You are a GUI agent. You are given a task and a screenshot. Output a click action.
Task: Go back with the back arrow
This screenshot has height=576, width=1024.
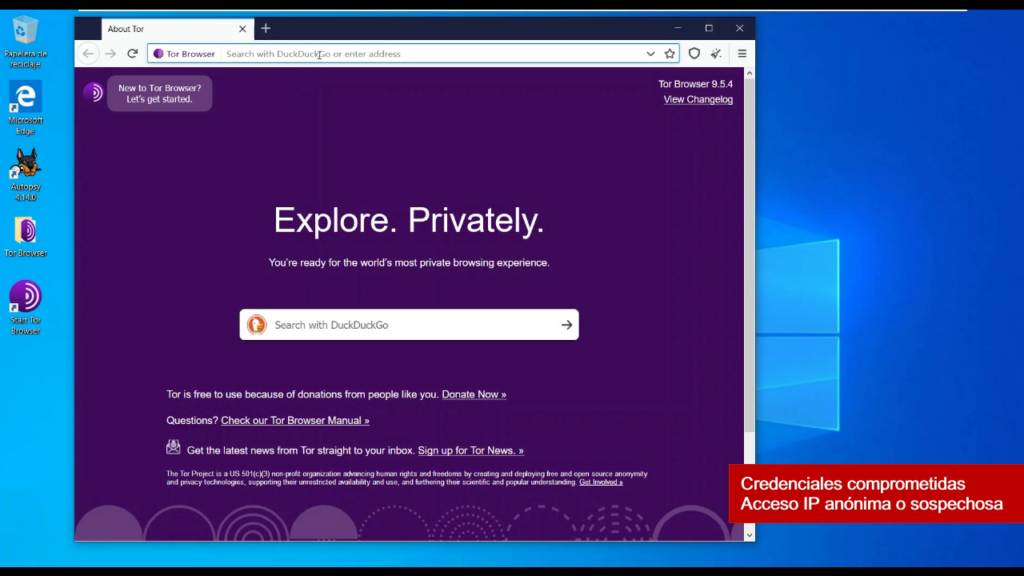click(x=88, y=54)
